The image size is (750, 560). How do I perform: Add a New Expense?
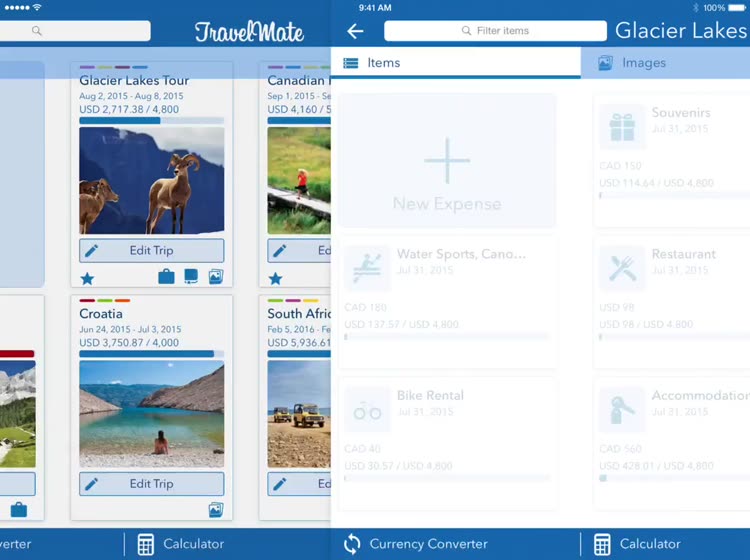pos(447,161)
